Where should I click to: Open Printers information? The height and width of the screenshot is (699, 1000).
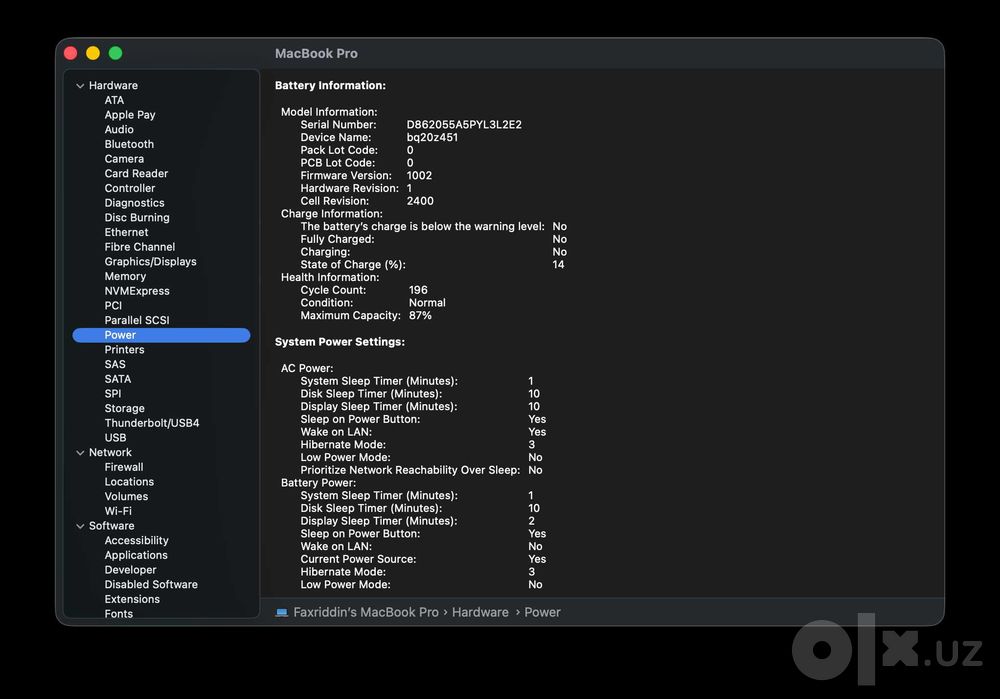pyautogui.click(x=124, y=350)
